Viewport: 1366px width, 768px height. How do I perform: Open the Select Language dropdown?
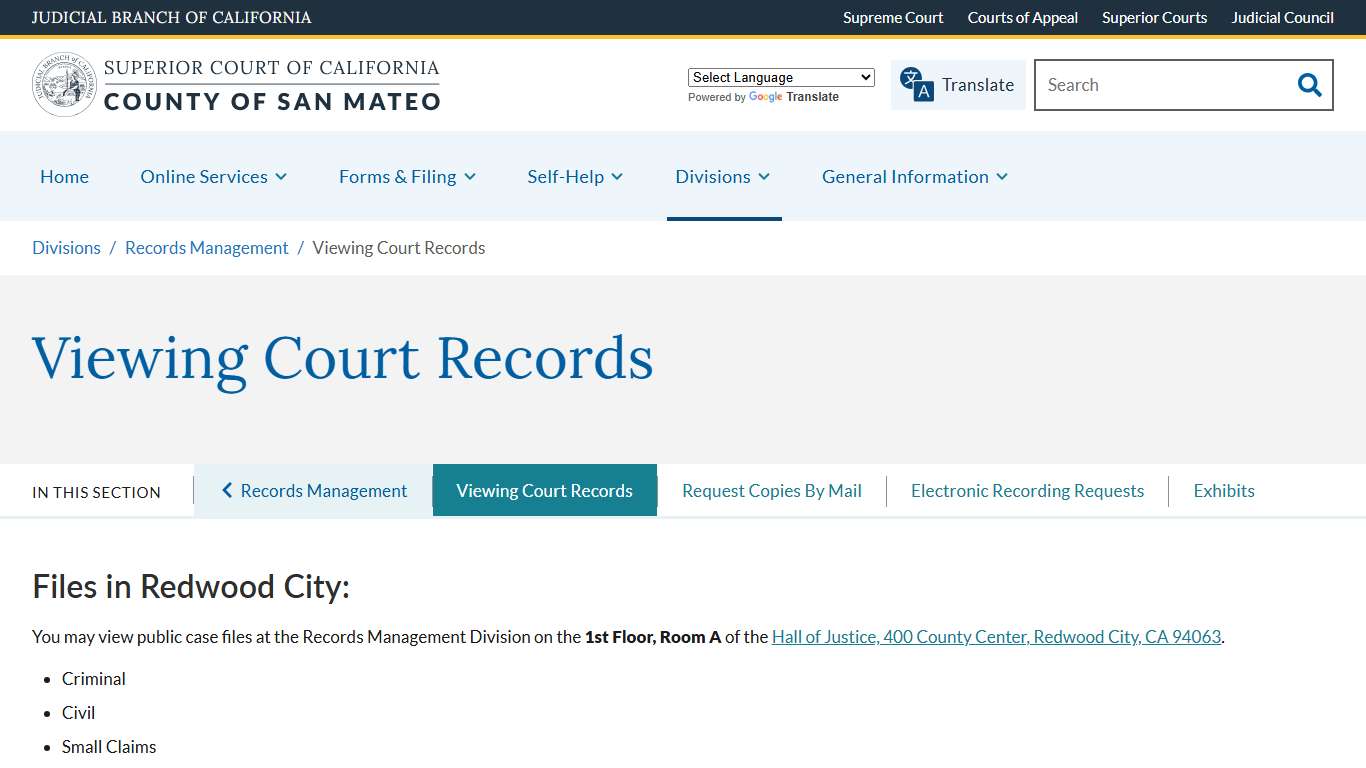click(x=781, y=77)
